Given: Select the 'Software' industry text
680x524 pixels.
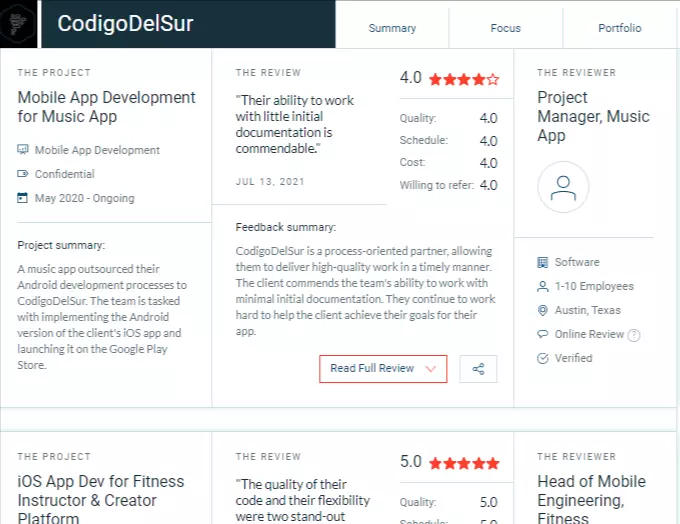Looking at the screenshot, I should pos(577,262).
